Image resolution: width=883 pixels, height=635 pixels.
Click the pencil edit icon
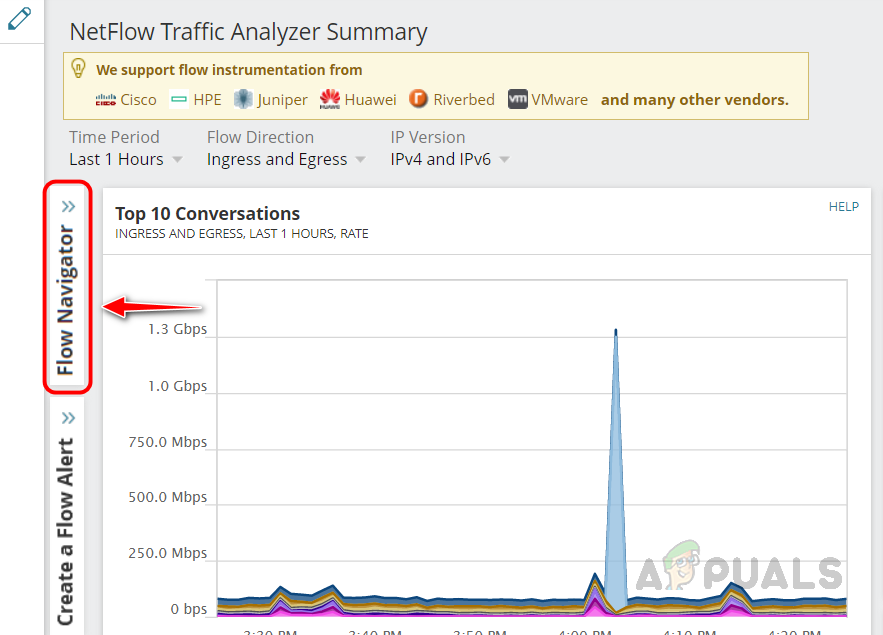[19, 19]
